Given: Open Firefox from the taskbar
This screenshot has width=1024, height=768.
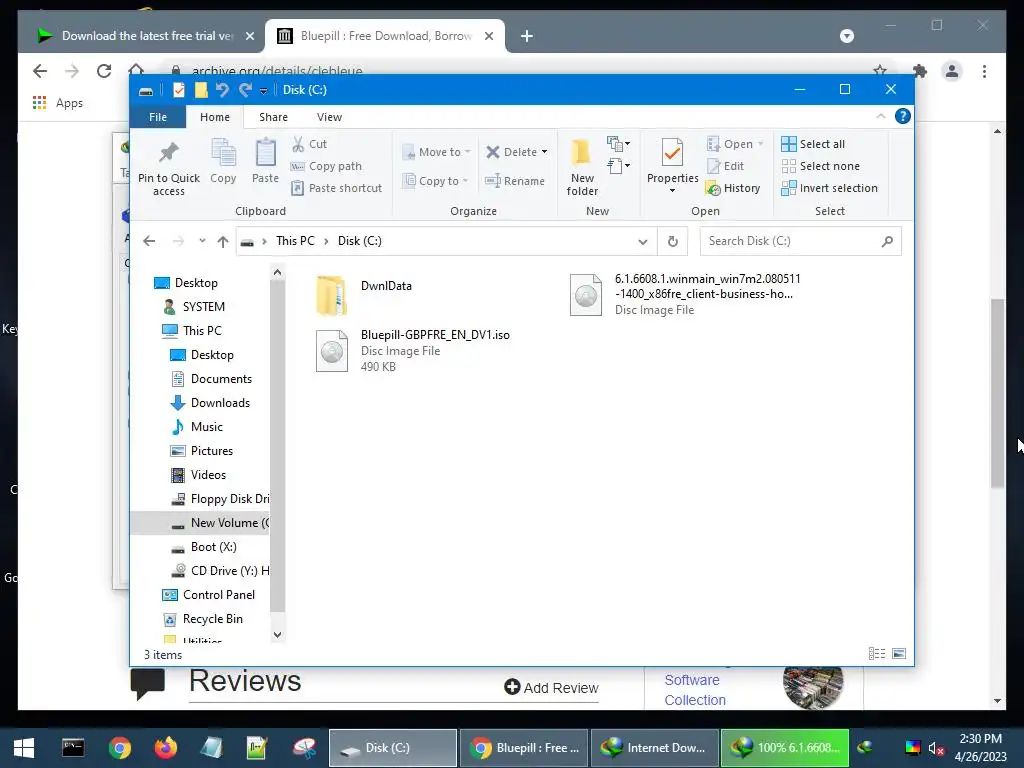Looking at the screenshot, I should 165,748.
